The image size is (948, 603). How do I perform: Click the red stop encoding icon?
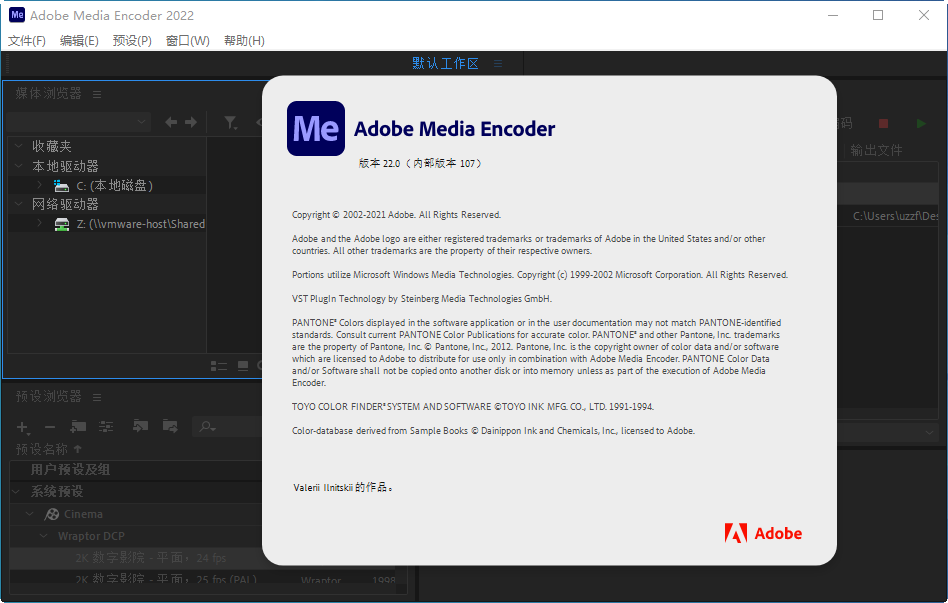(882, 123)
